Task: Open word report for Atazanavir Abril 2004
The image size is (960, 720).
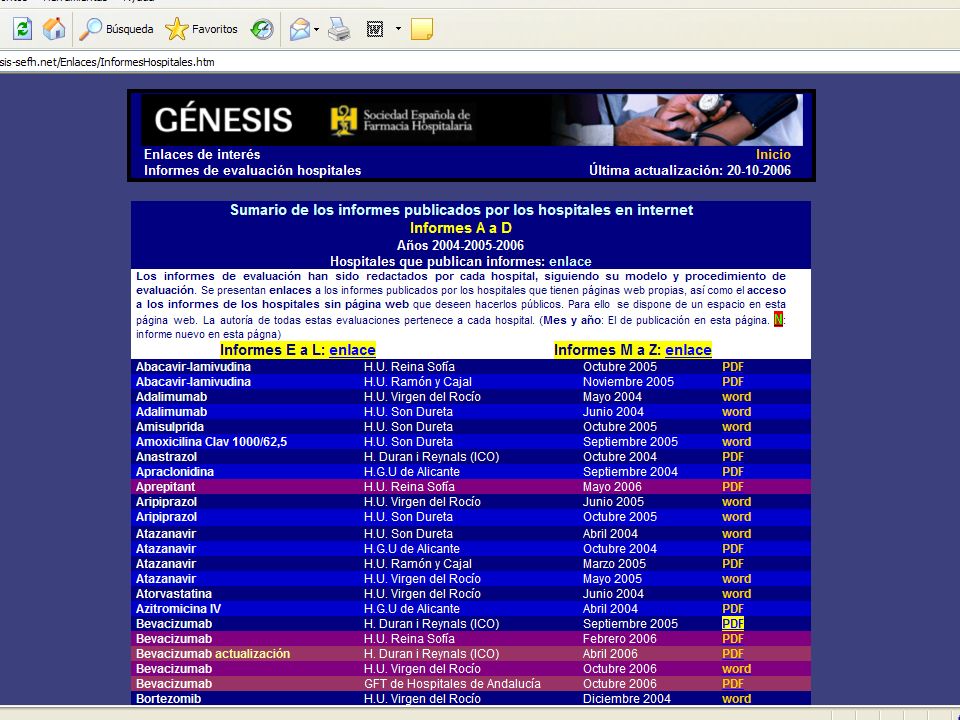Action: point(737,533)
